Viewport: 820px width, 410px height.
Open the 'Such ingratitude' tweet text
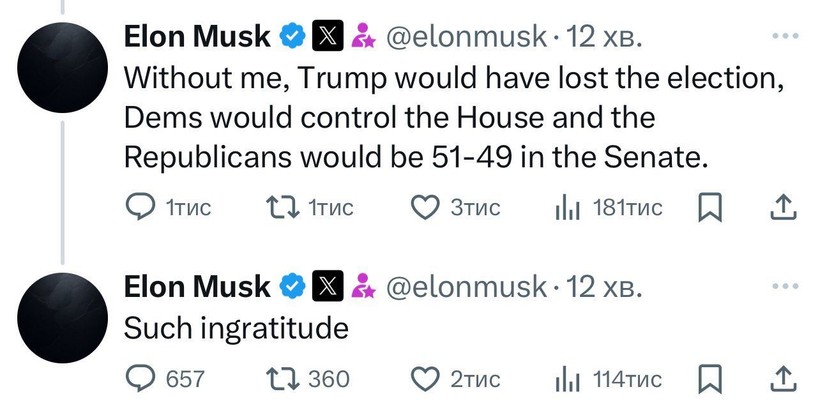click(x=235, y=328)
